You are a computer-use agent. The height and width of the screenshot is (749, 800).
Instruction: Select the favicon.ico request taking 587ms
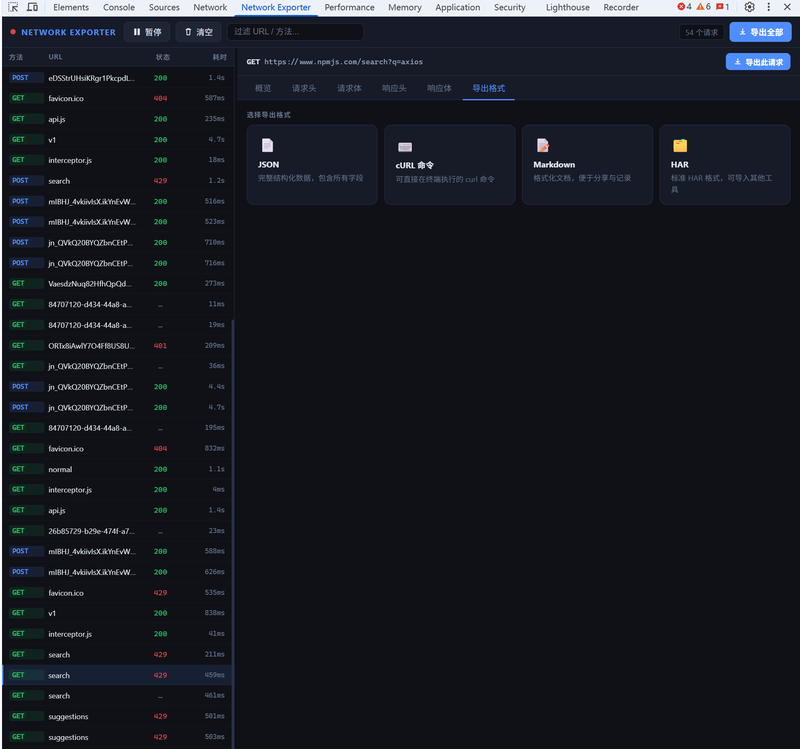coord(117,98)
